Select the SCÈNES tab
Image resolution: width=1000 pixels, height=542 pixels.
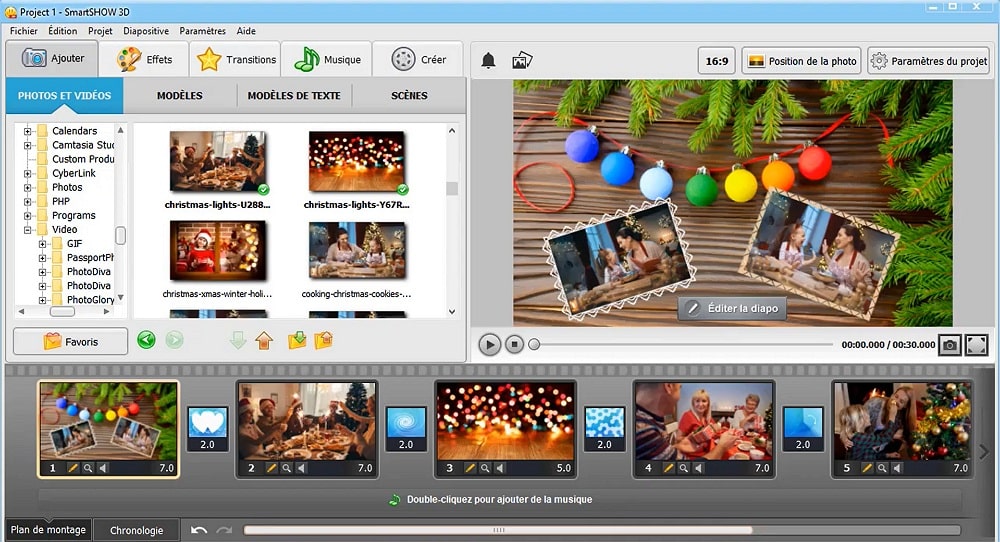point(409,96)
